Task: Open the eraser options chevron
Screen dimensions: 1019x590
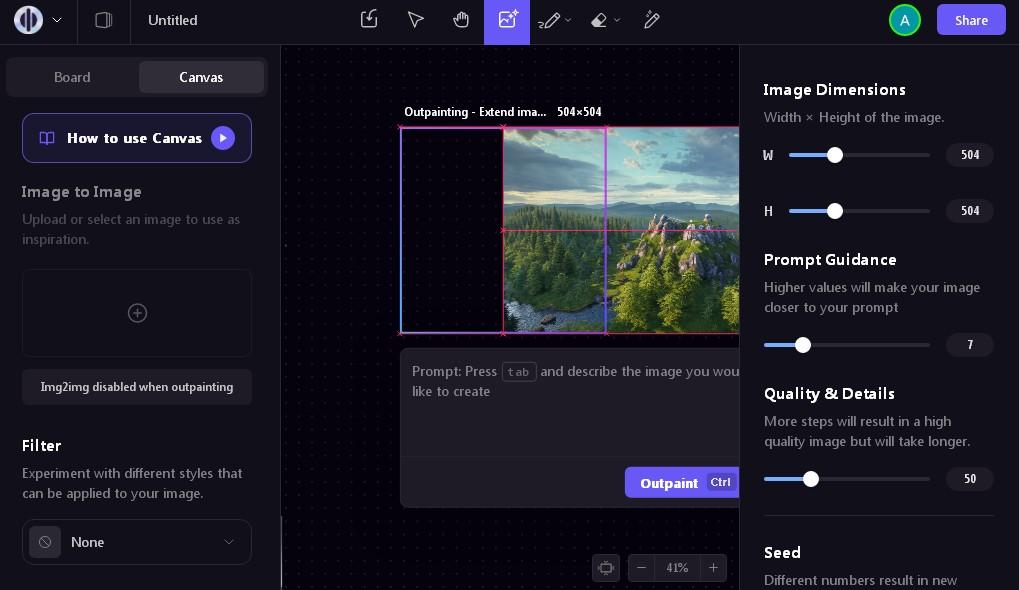Action: 617,20
